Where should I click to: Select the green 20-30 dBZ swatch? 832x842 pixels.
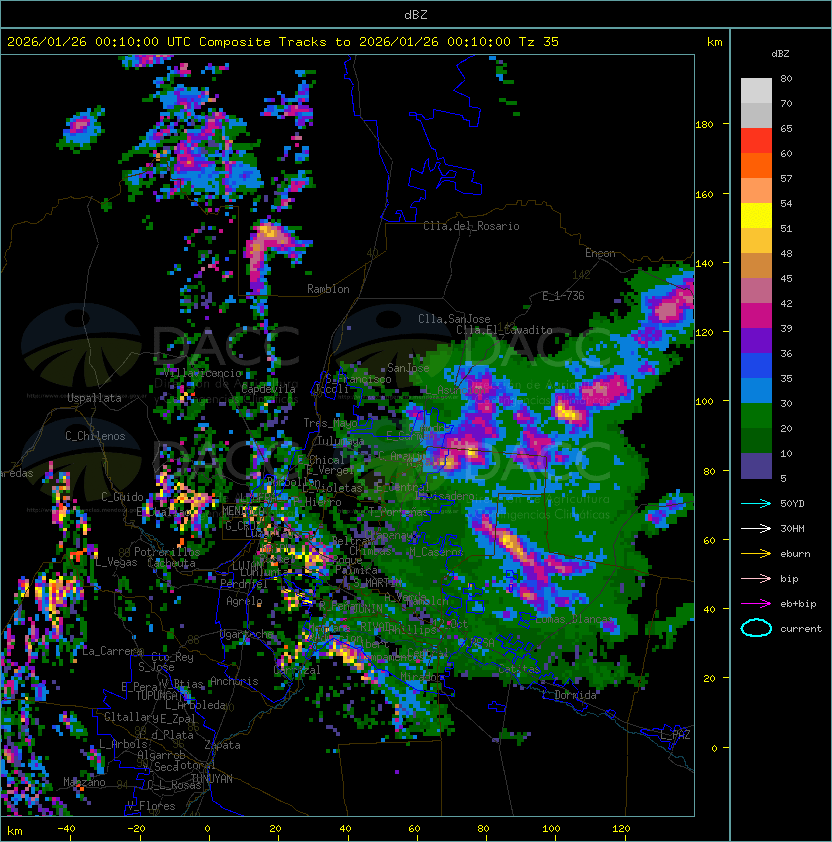tap(756, 415)
